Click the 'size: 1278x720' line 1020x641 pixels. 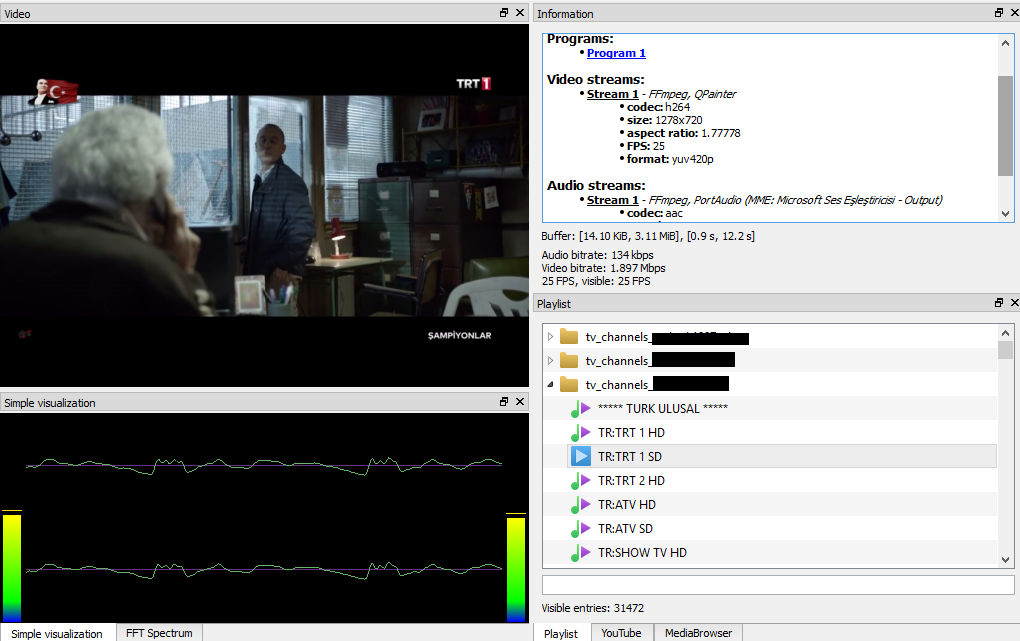[x=664, y=120]
